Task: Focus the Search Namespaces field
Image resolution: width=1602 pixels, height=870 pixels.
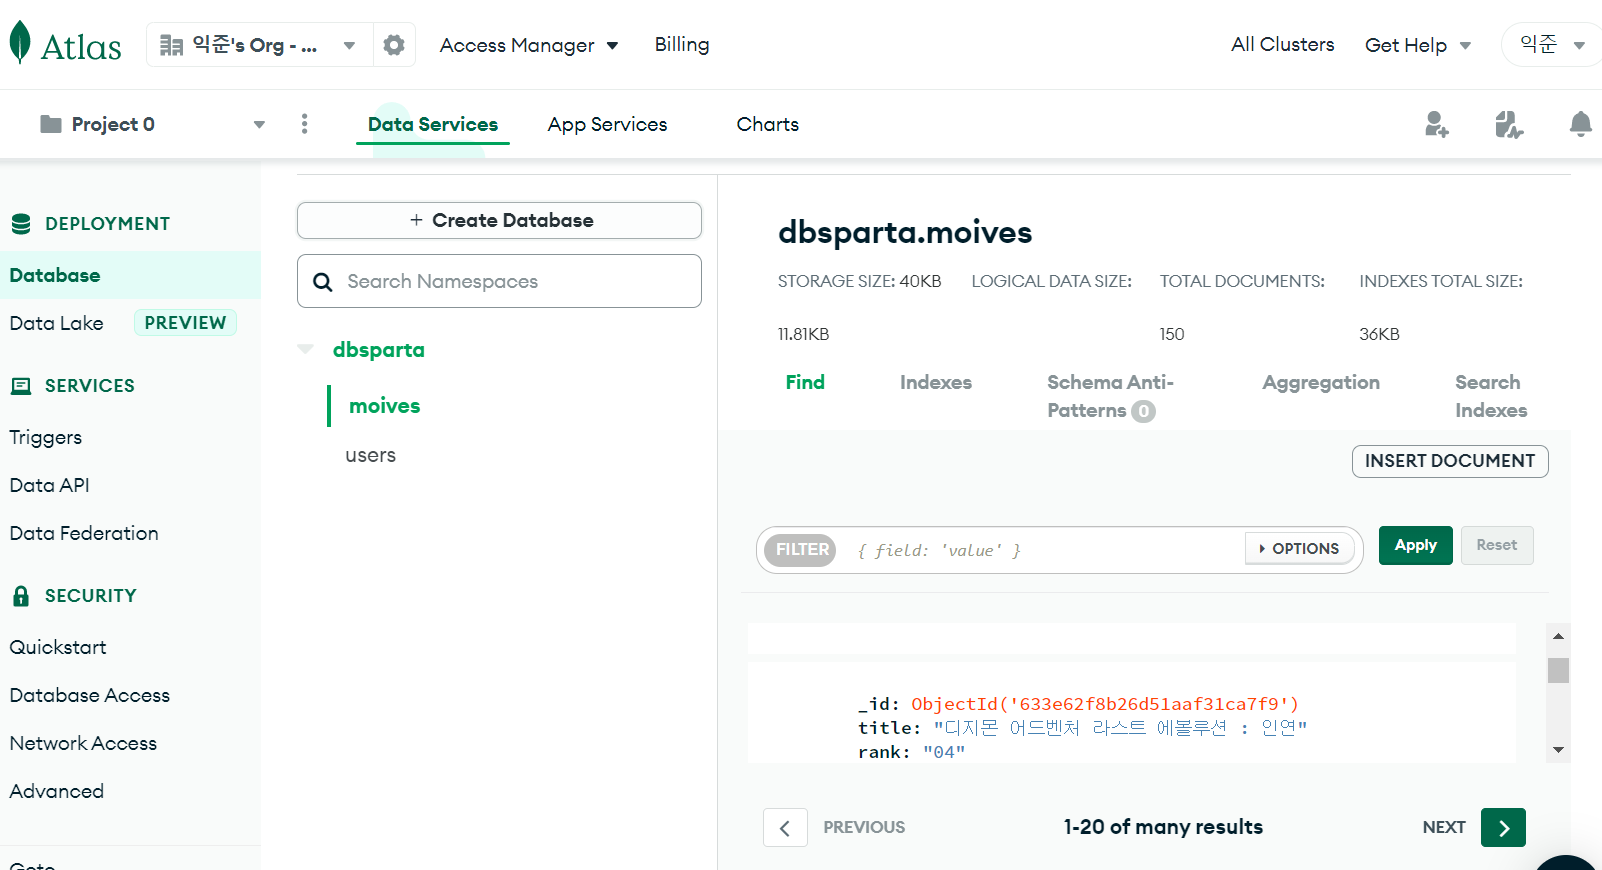Action: pos(499,281)
